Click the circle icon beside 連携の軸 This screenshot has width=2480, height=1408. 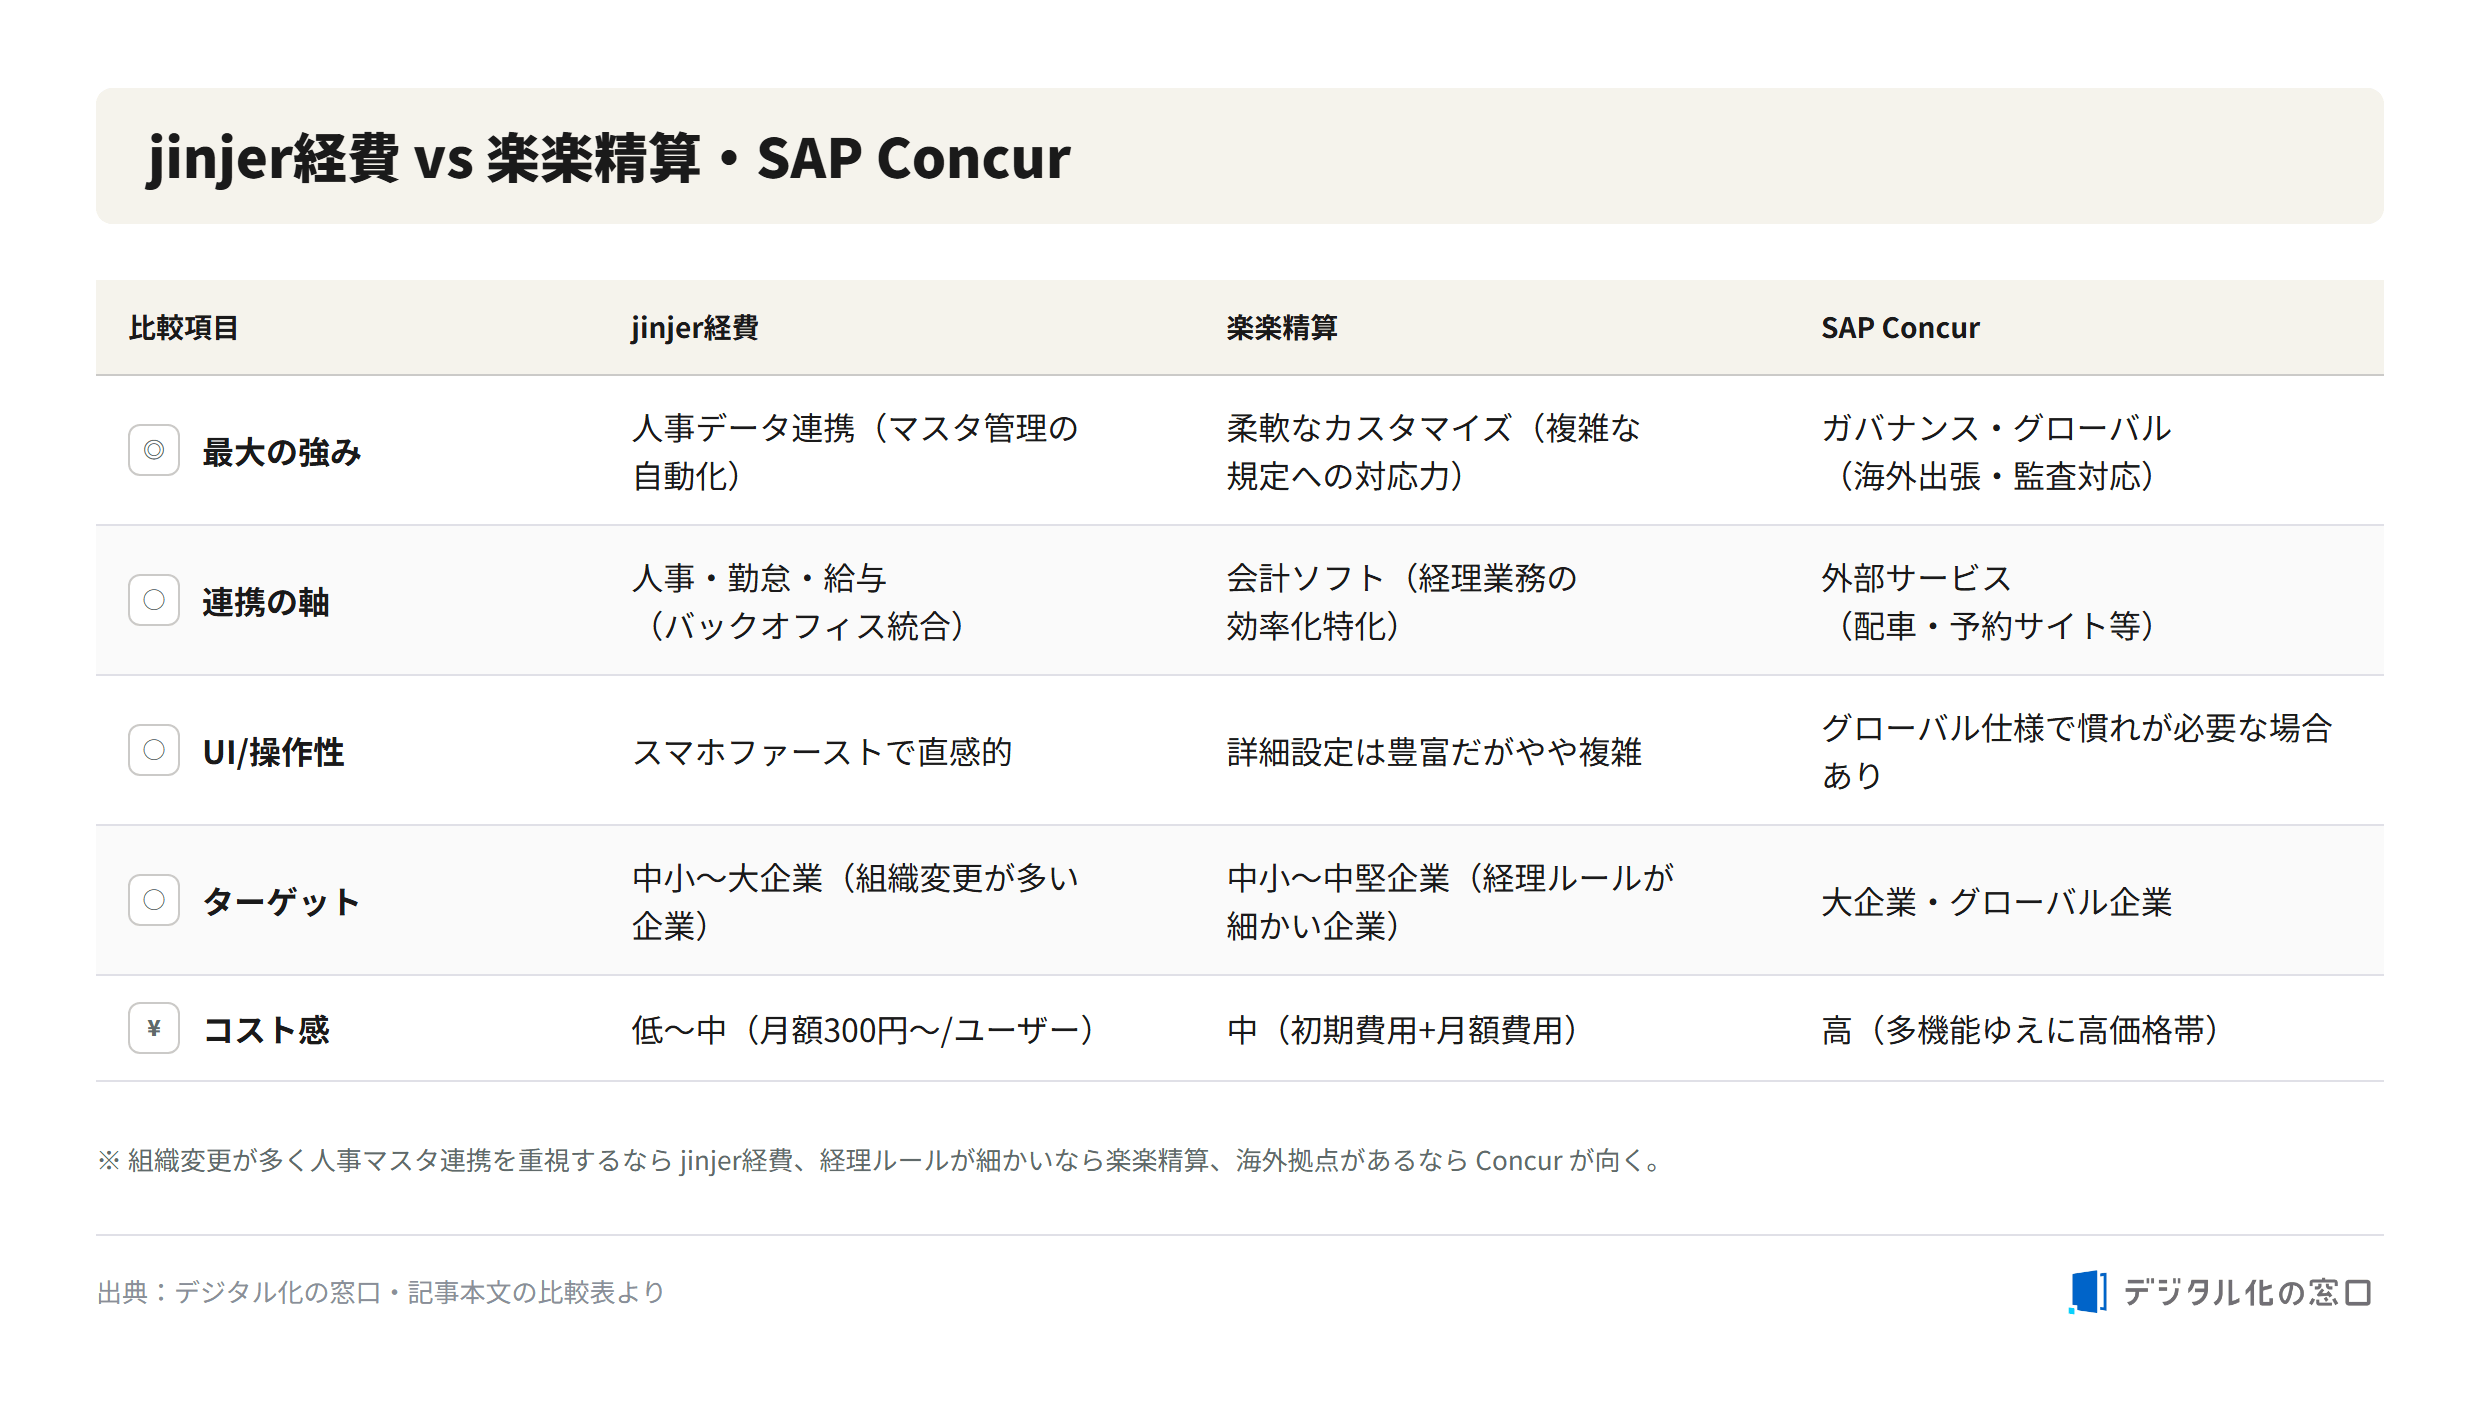point(154,600)
